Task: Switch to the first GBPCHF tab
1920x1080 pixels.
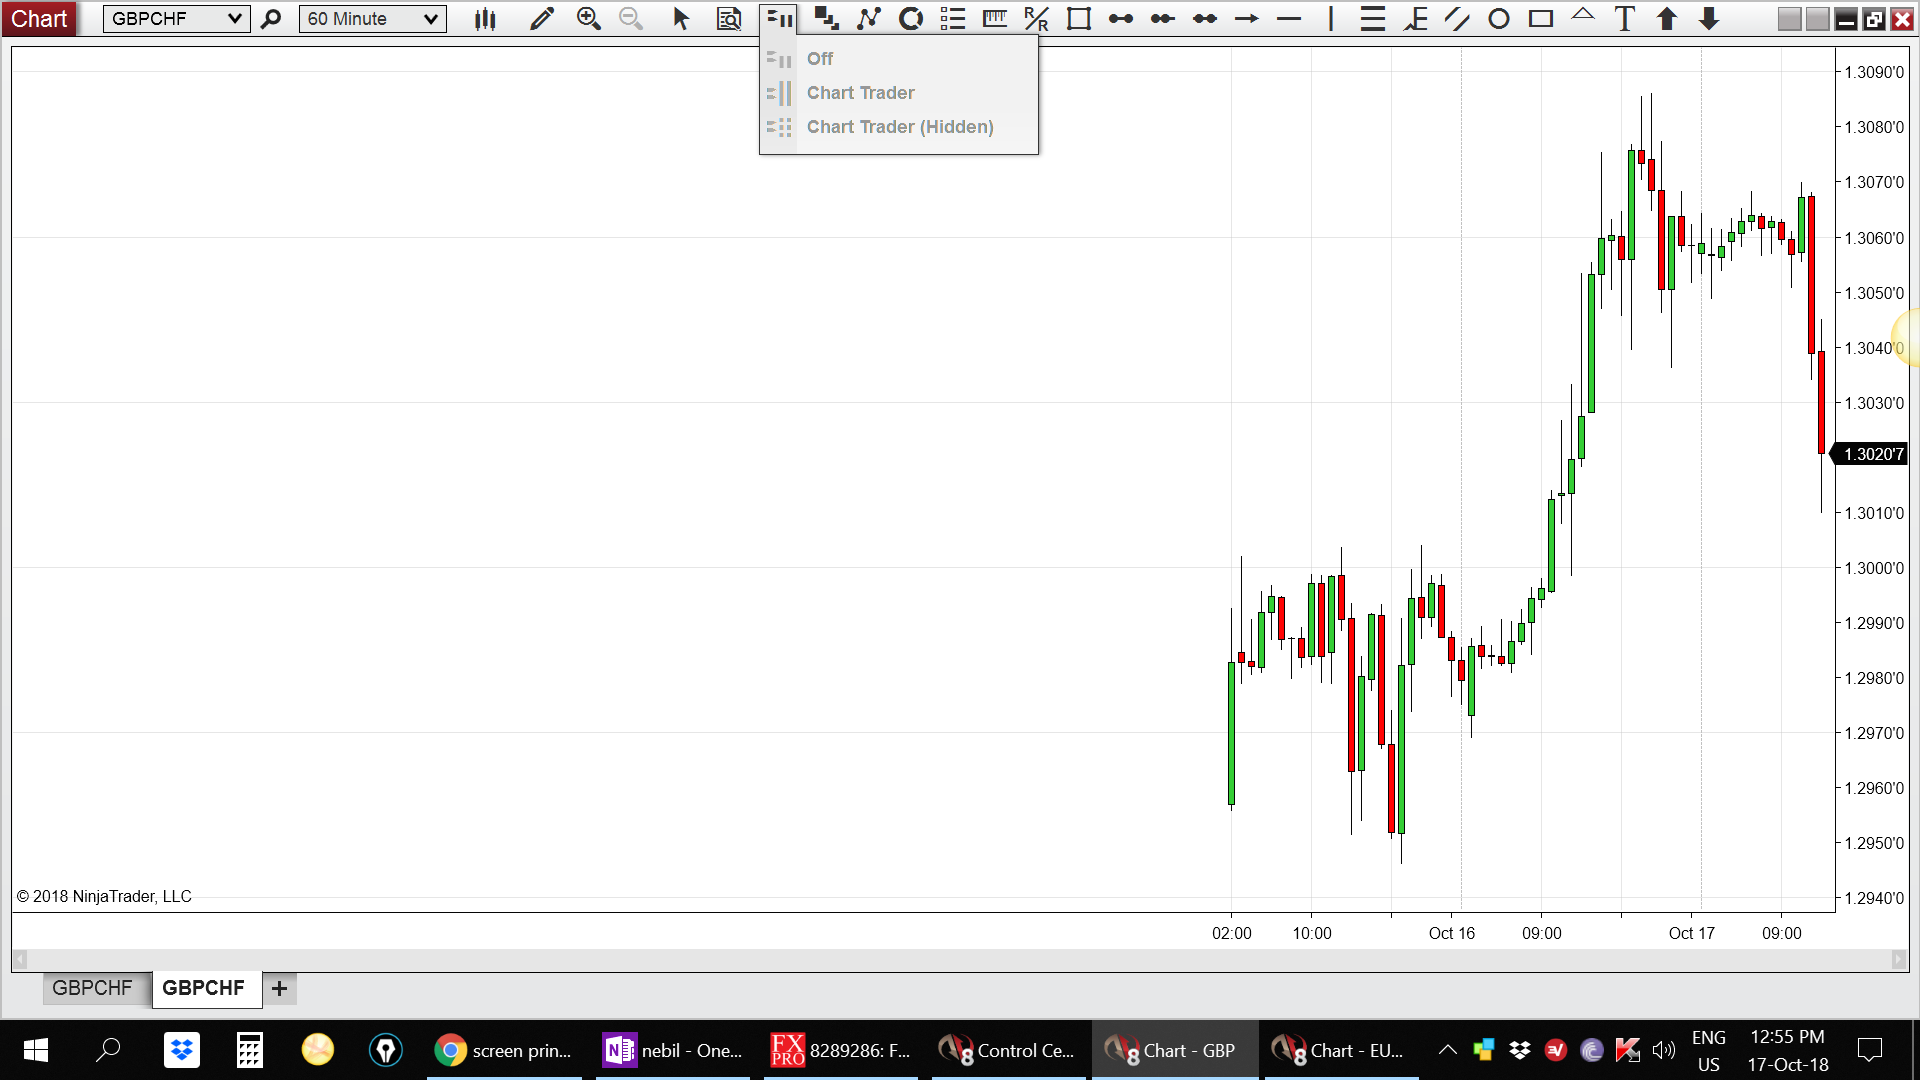Action: point(92,988)
